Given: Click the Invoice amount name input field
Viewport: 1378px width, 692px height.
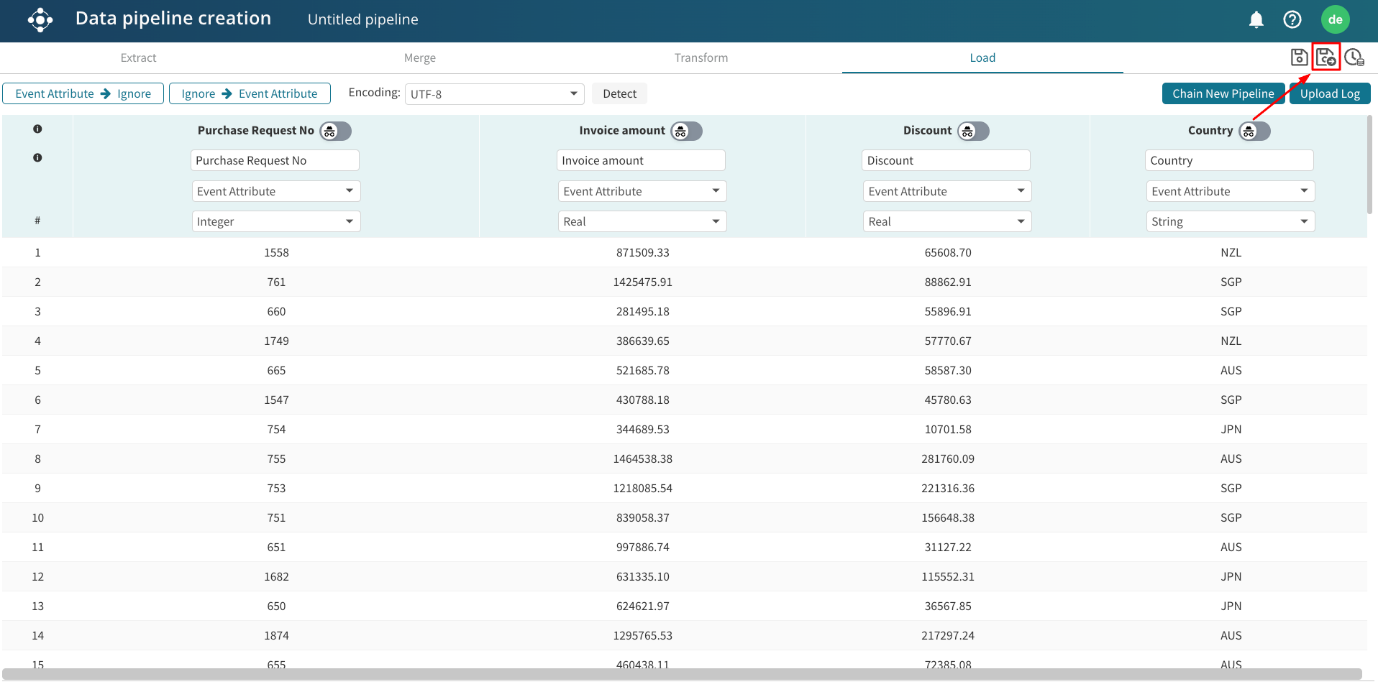Looking at the screenshot, I should tap(641, 161).
